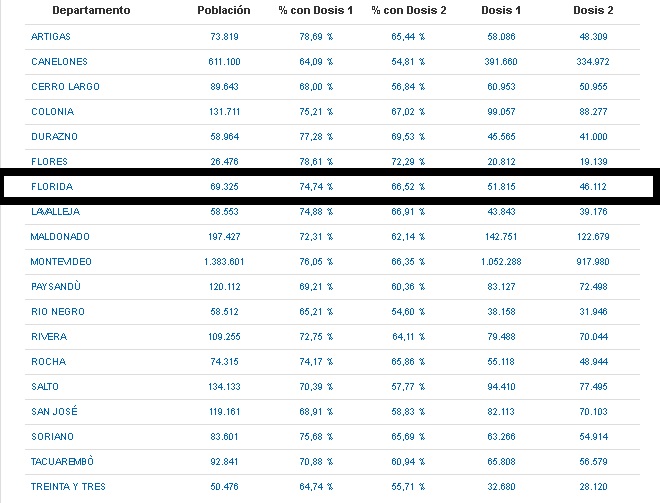Select the PAYSANDÚ department name

click(x=58, y=287)
